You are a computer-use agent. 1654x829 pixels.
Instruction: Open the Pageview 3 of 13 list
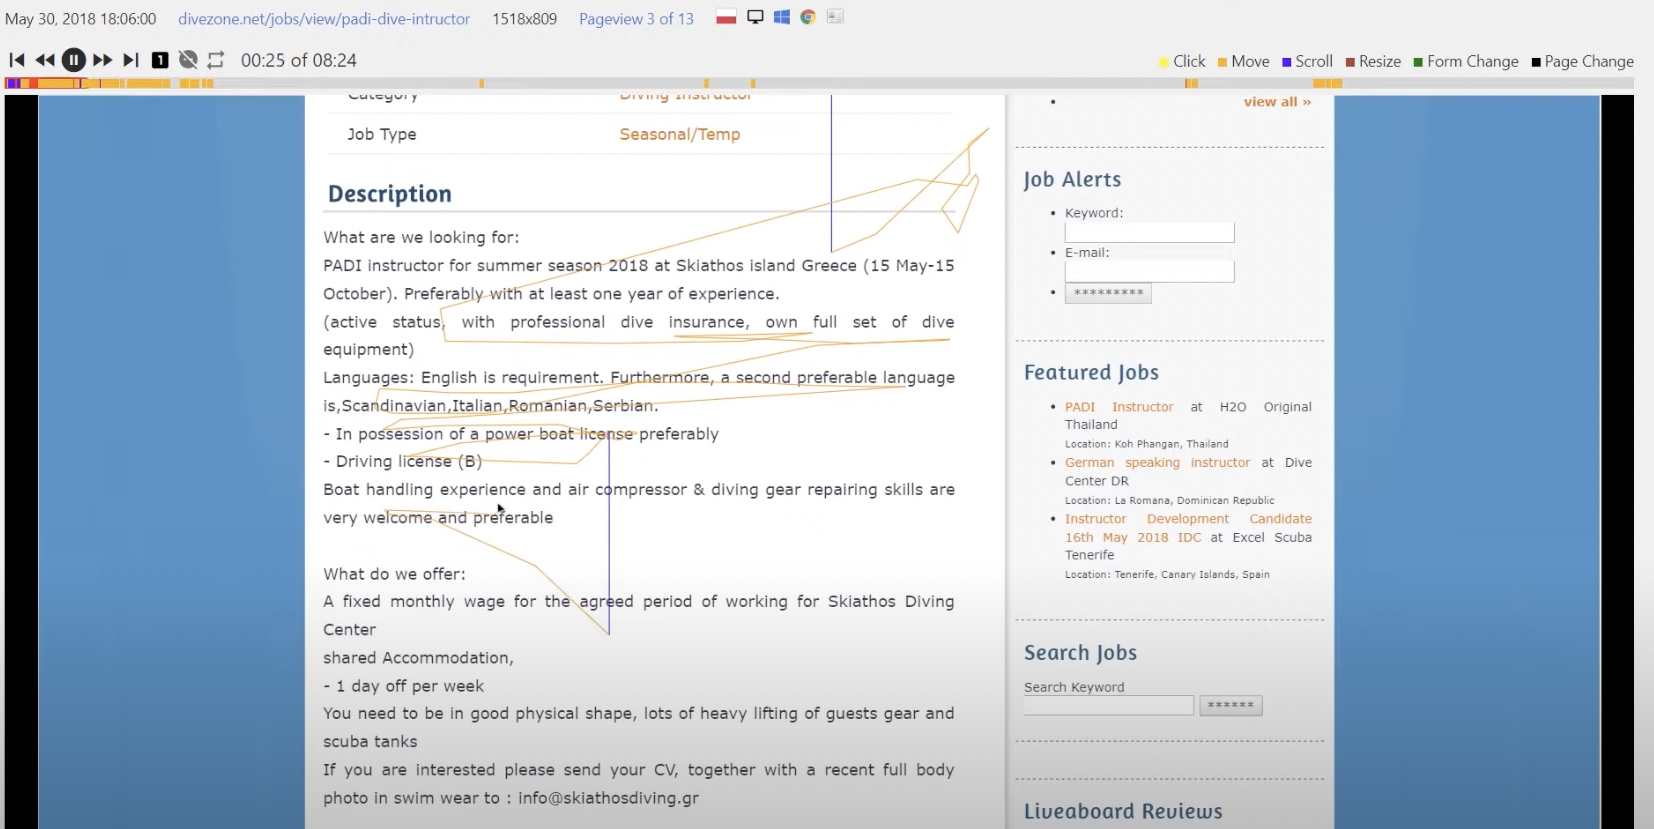click(x=636, y=19)
